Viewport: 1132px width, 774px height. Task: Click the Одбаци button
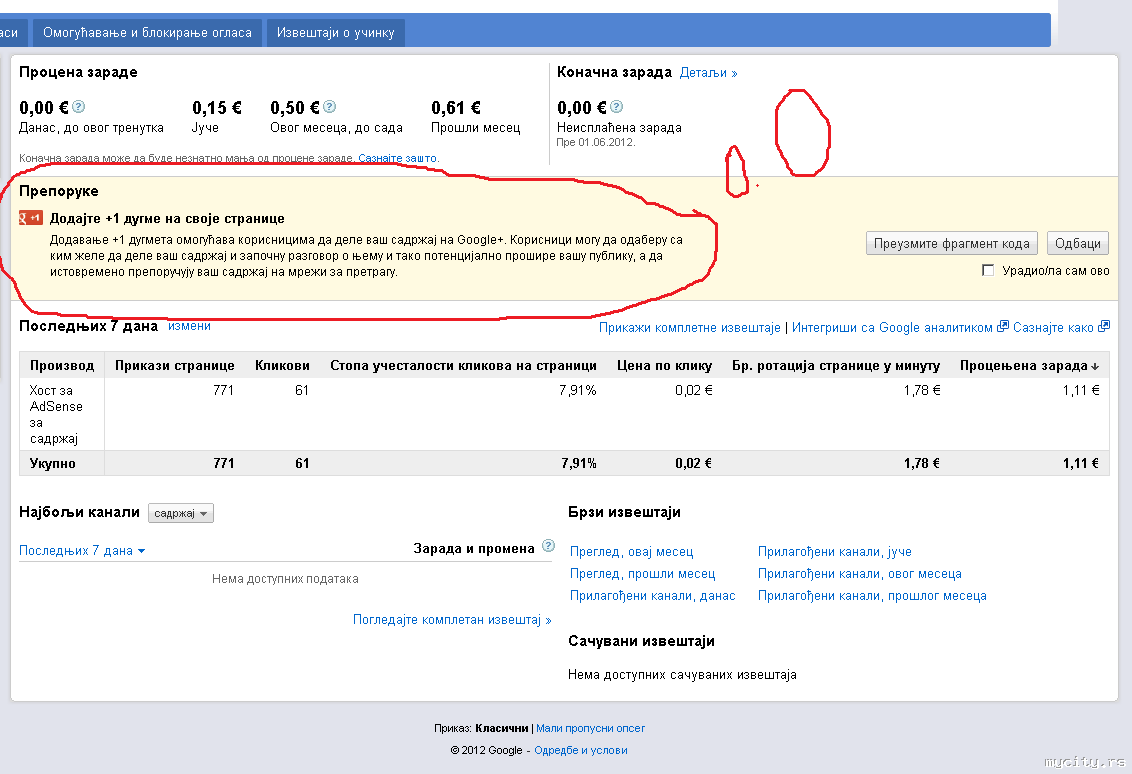pyautogui.click(x=1078, y=243)
